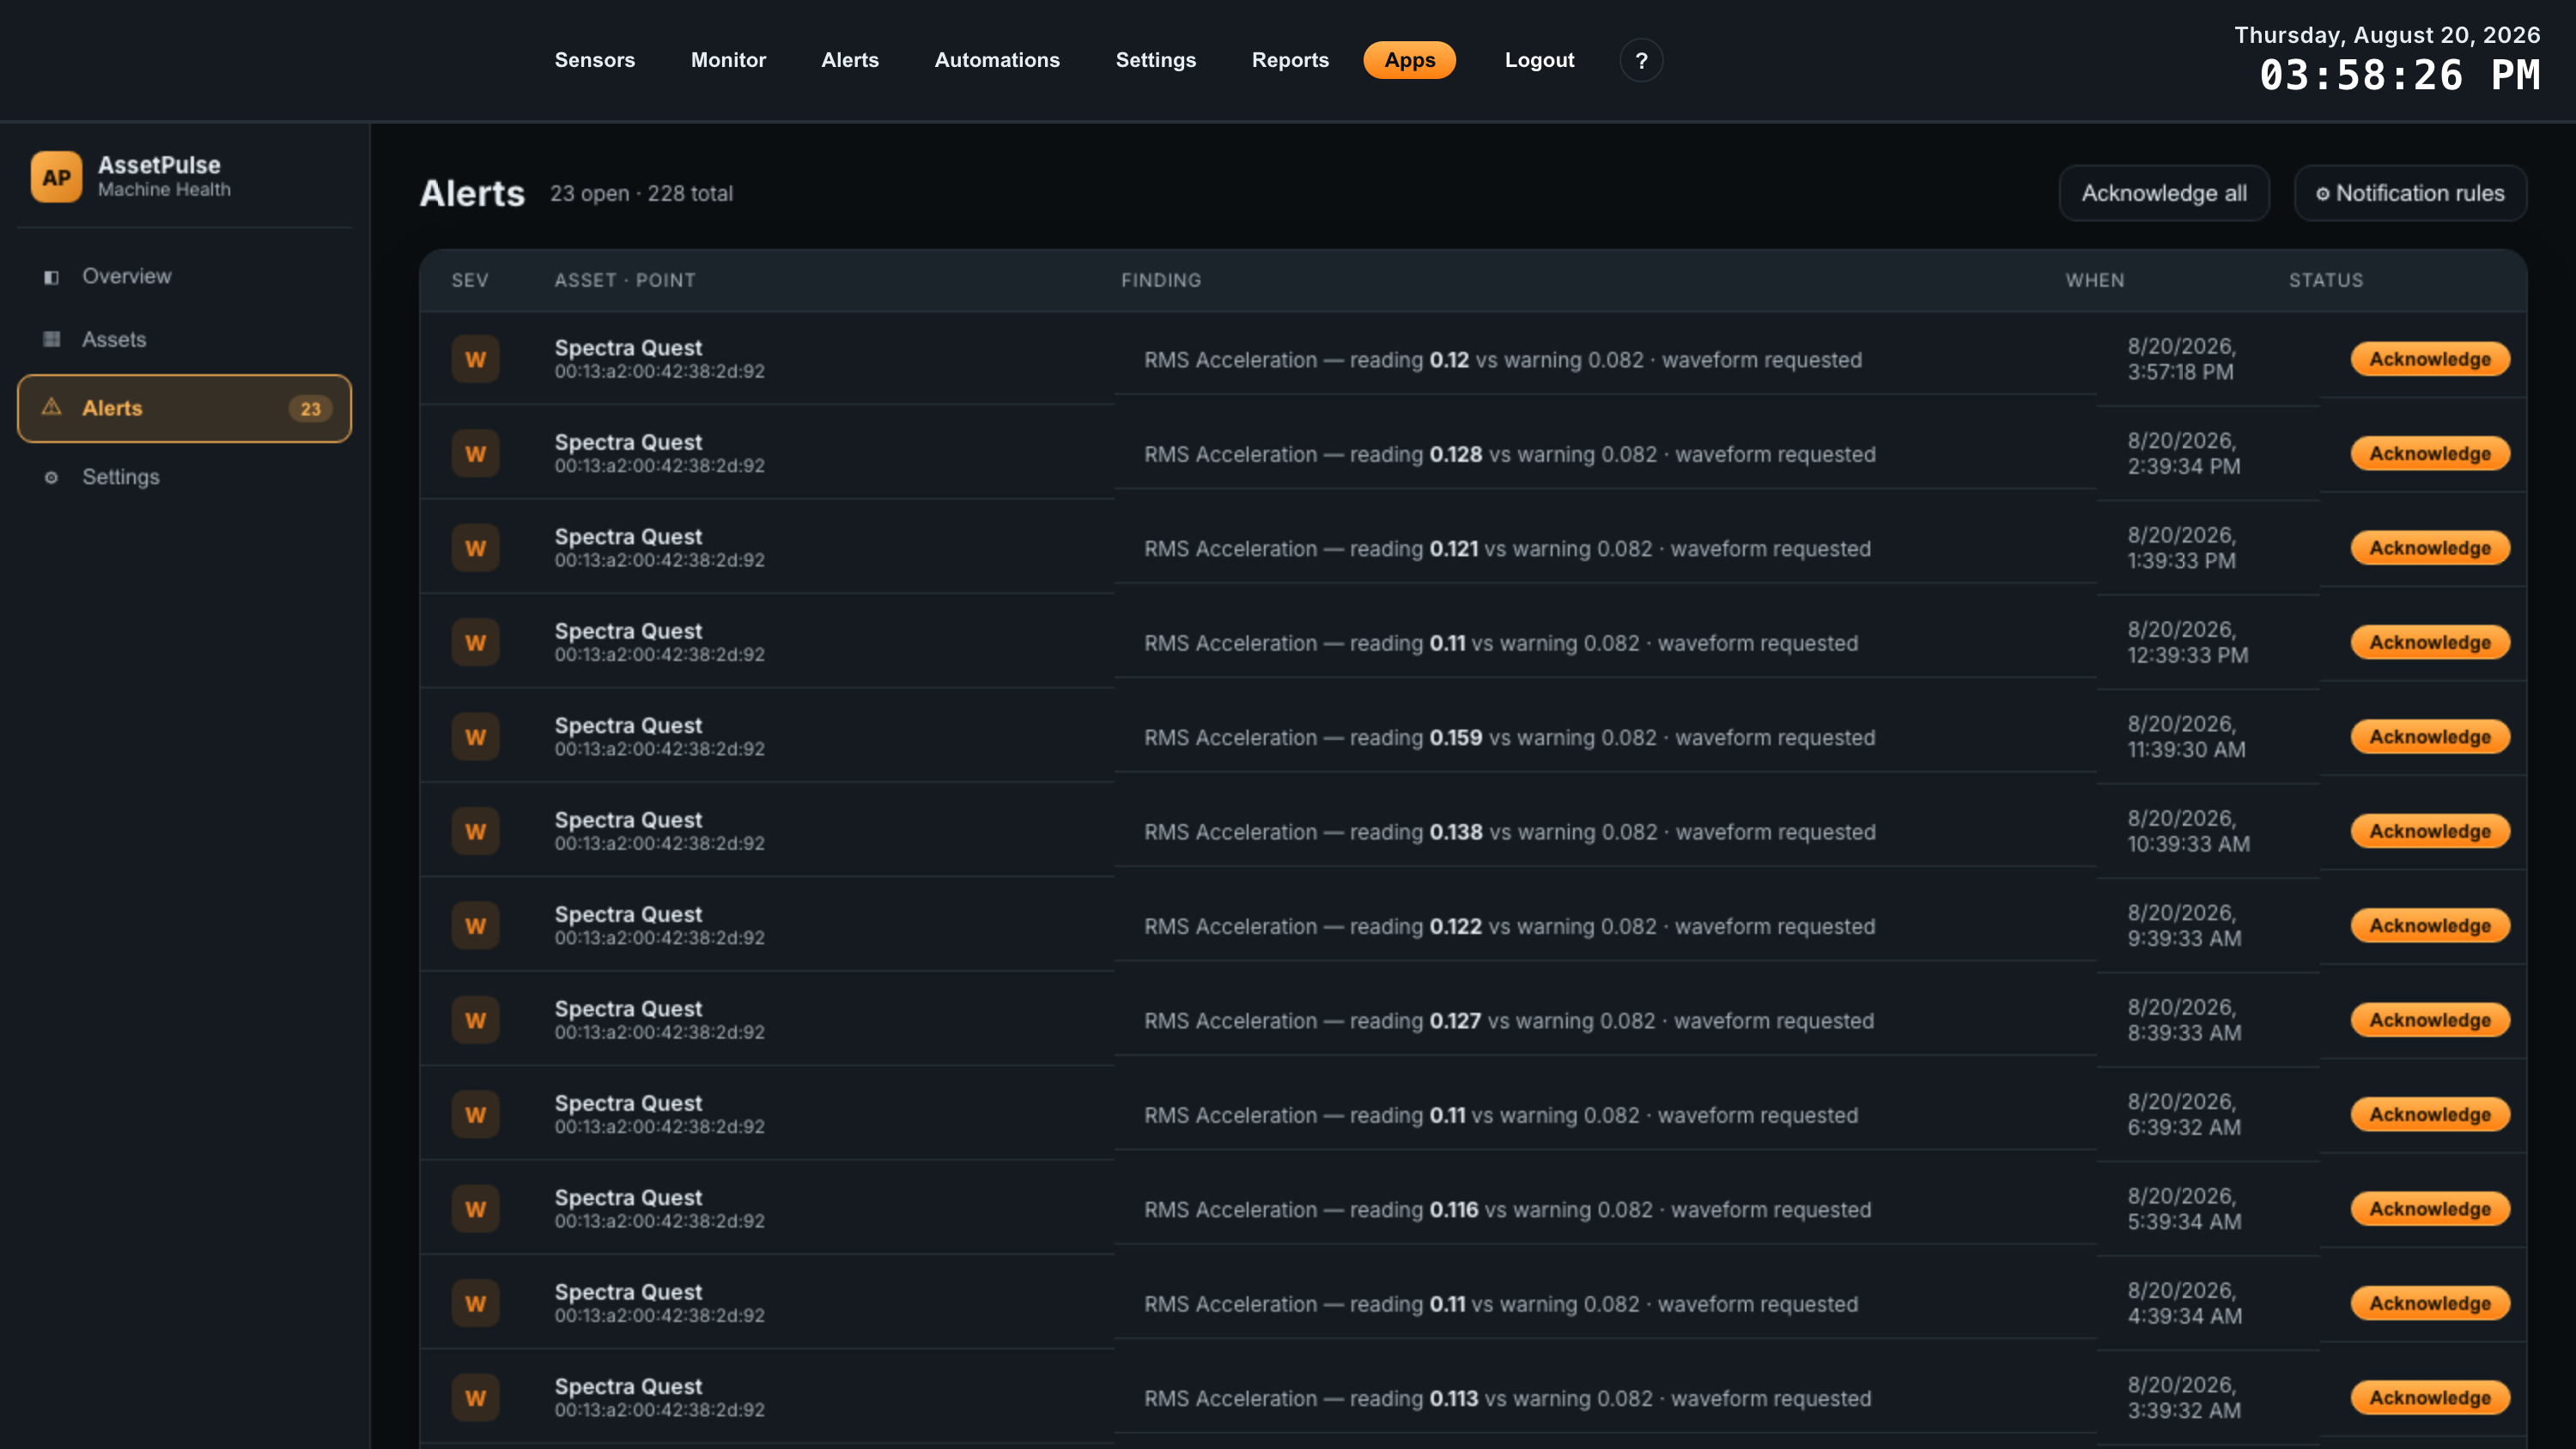Open Settings in top navigation
This screenshot has height=1449, width=2576.
coord(1156,60)
